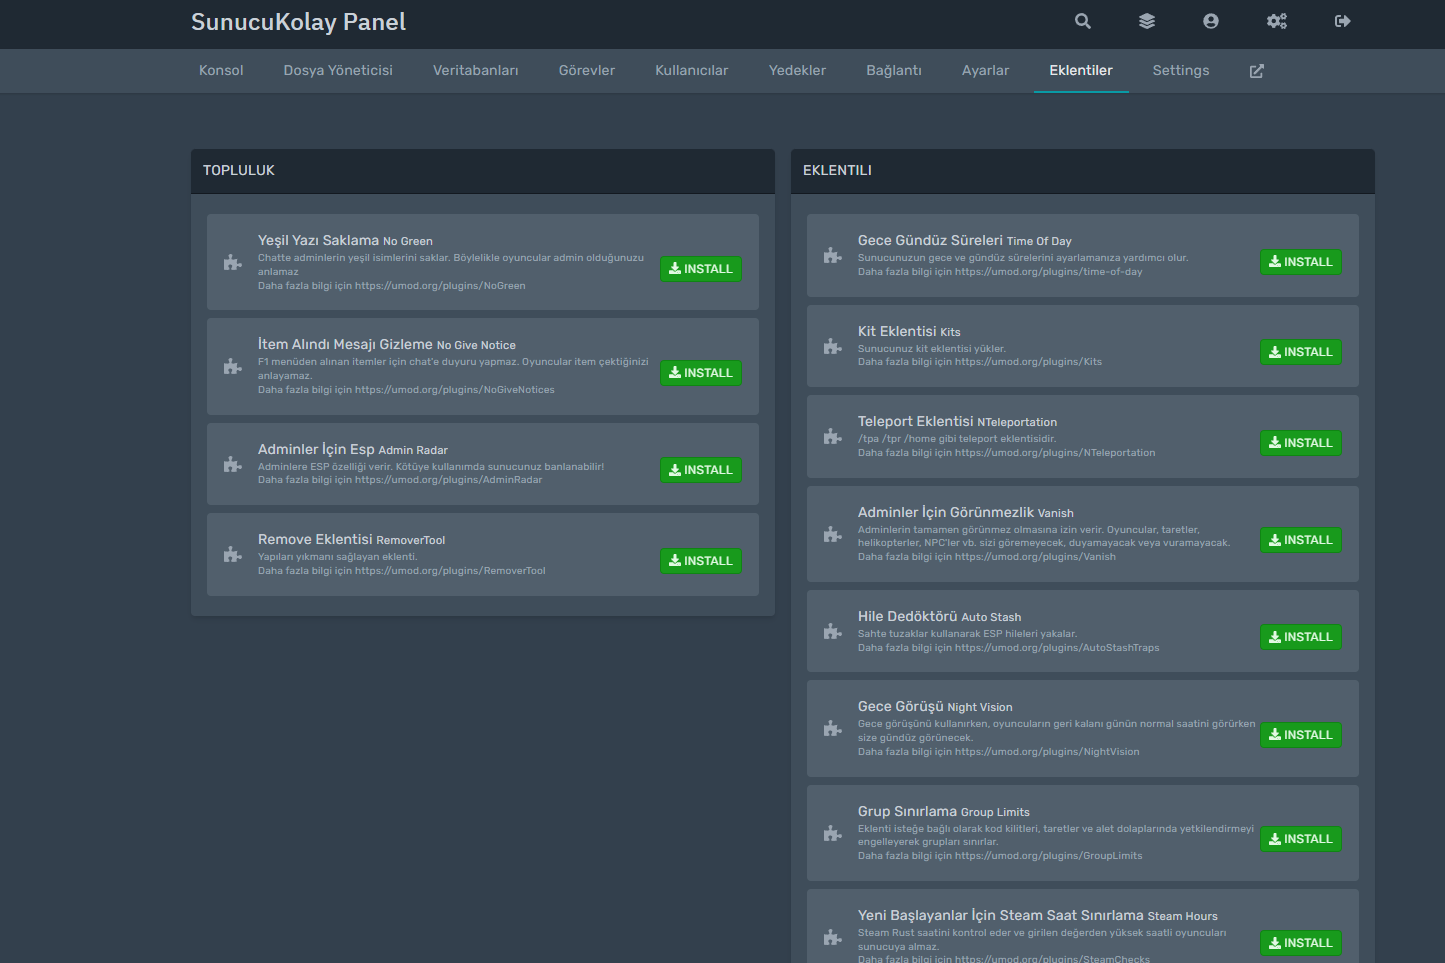
Task: Click puzzle icon beside Gece Görüşü
Action: coord(832,728)
